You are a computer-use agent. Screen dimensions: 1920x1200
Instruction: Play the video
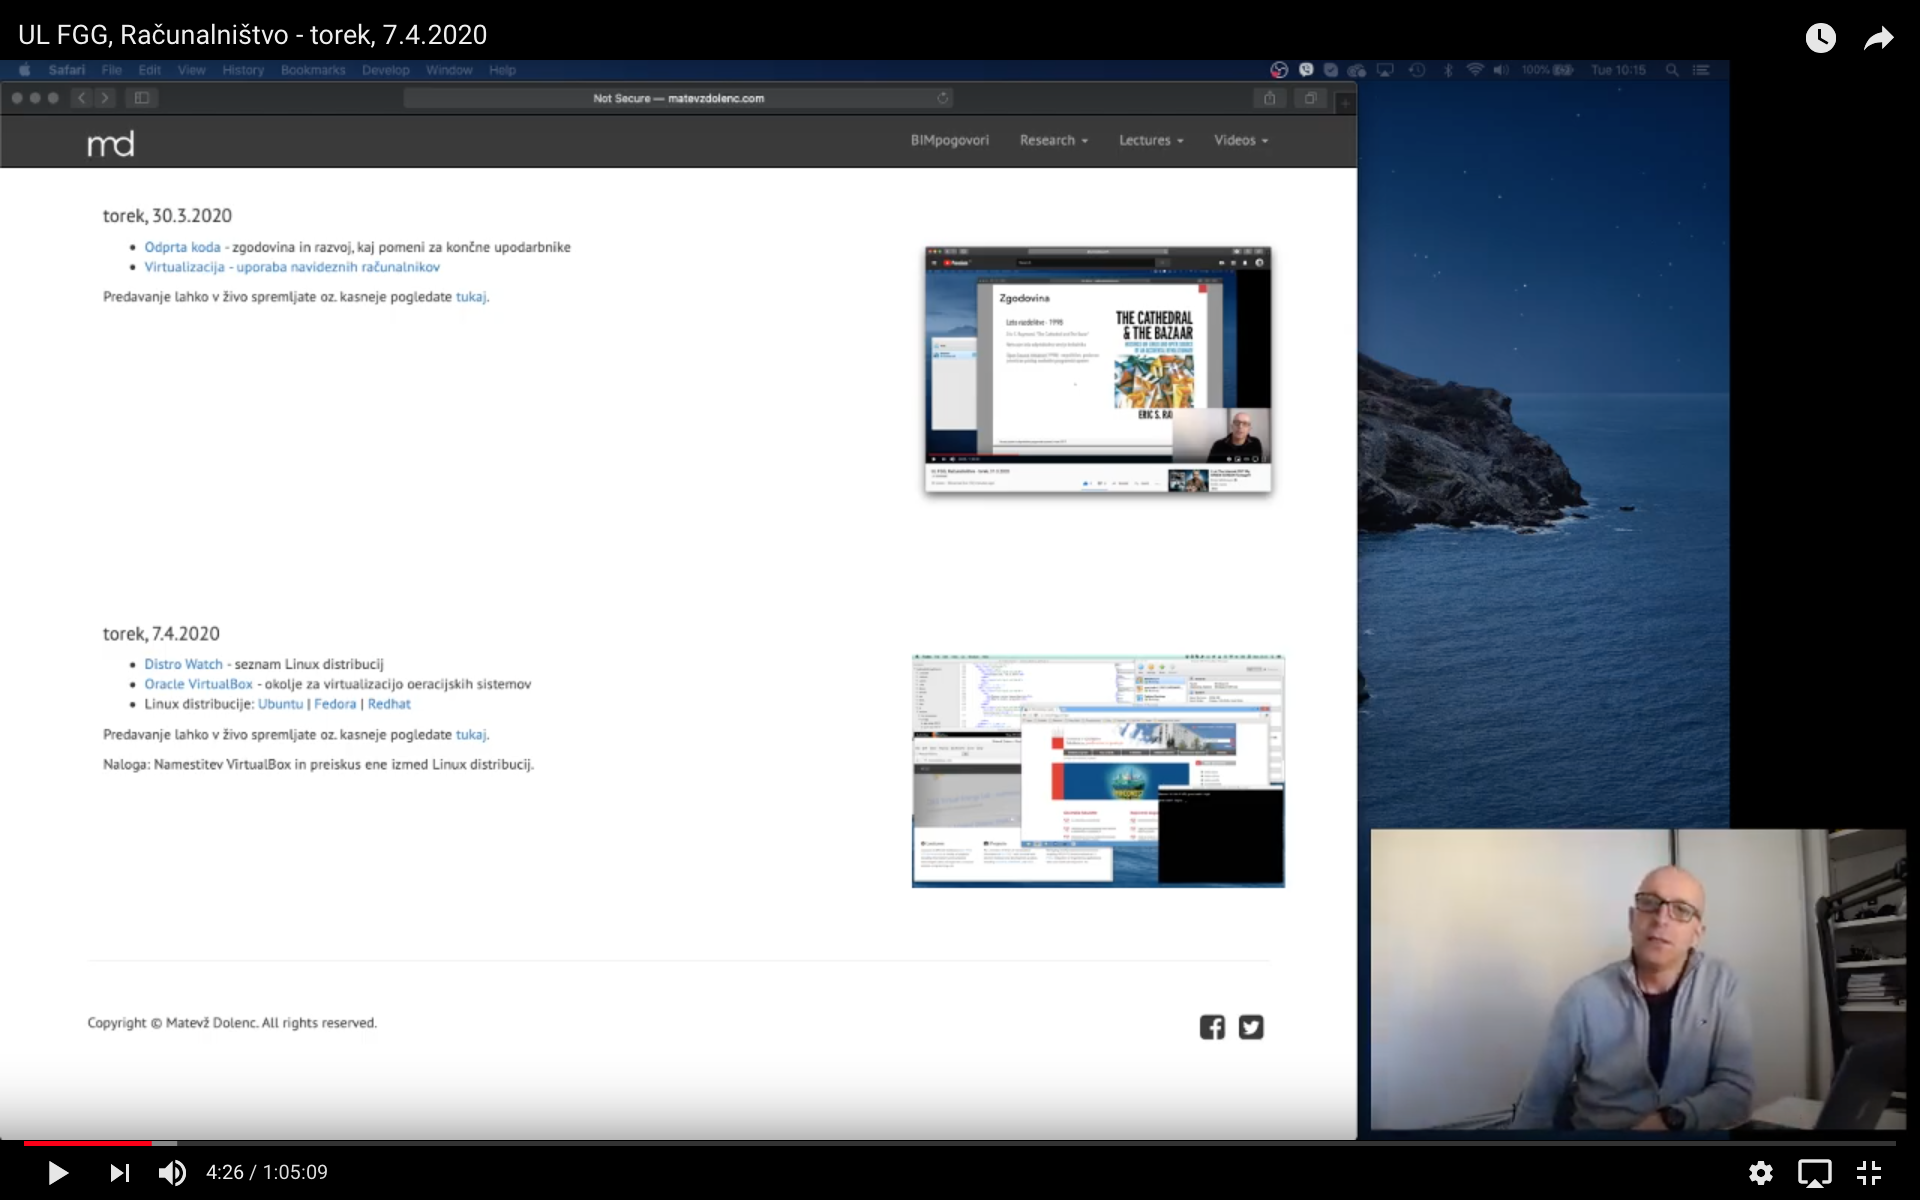[58, 1172]
